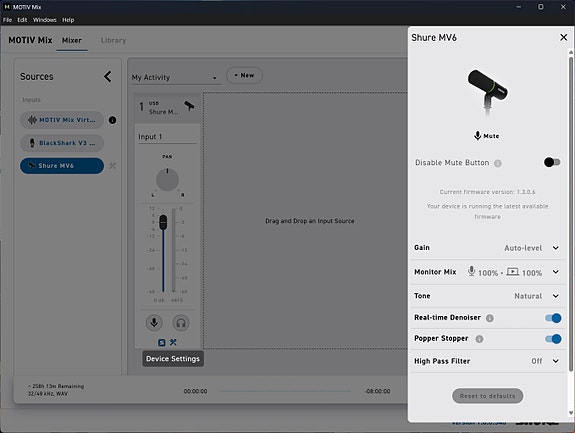The image size is (575, 433).
Task: Toggle Disable Mute Button switch
Action: point(552,162)
